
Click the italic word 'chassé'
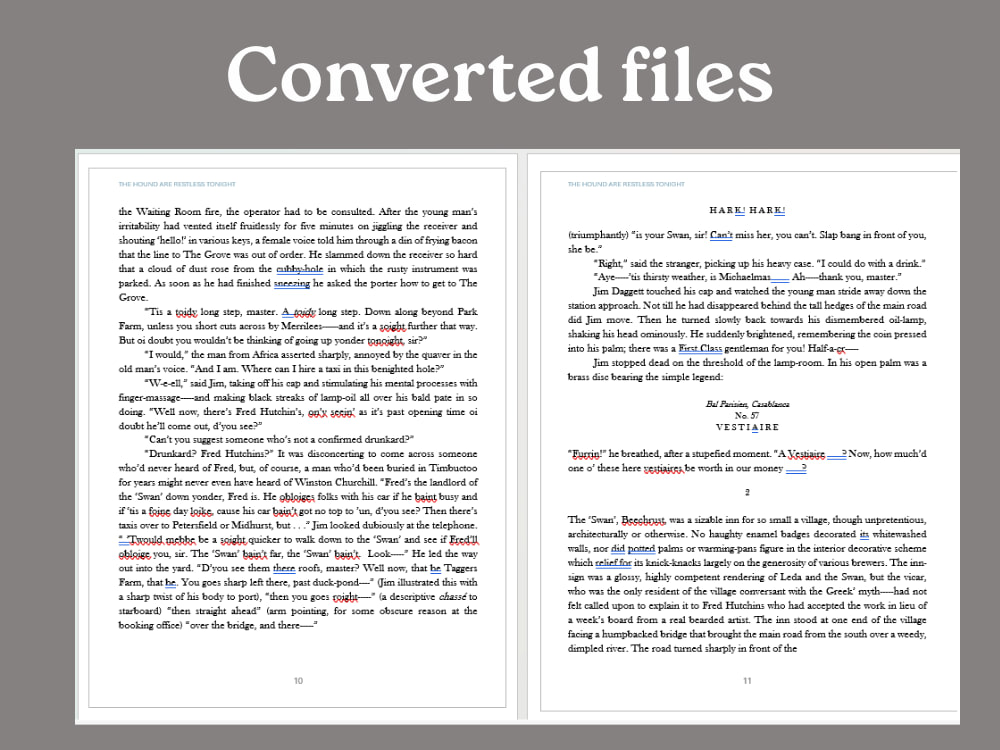point(453,597)
